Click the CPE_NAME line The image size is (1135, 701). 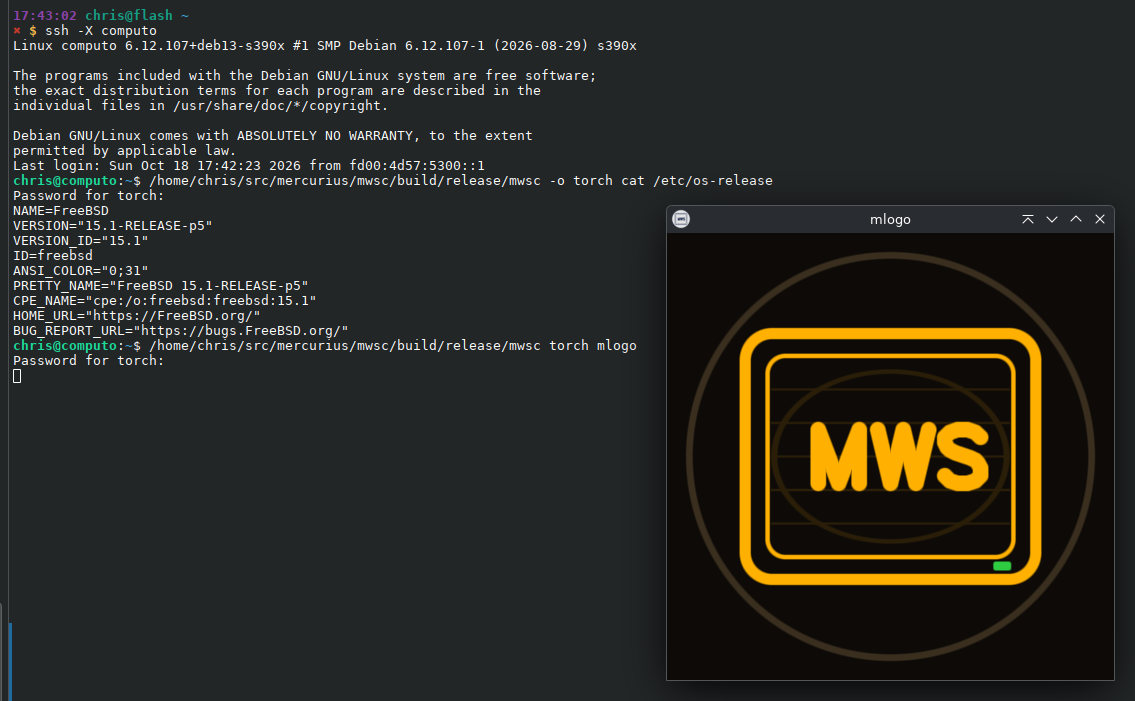point(164,301)
